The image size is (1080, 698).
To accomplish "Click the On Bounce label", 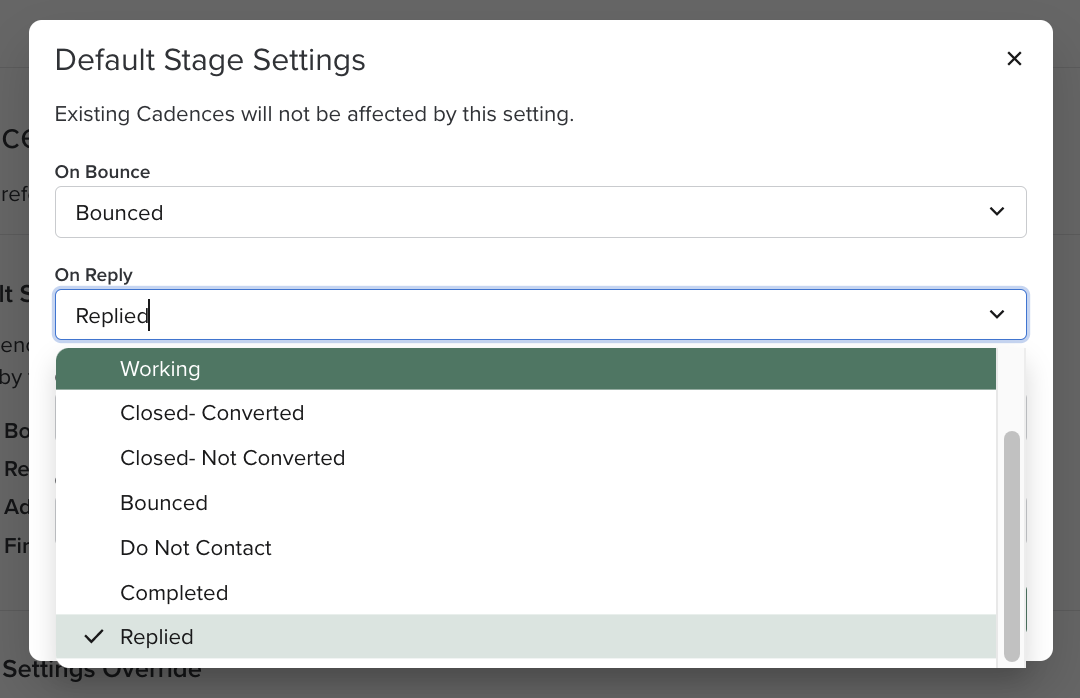I will 103,172.
